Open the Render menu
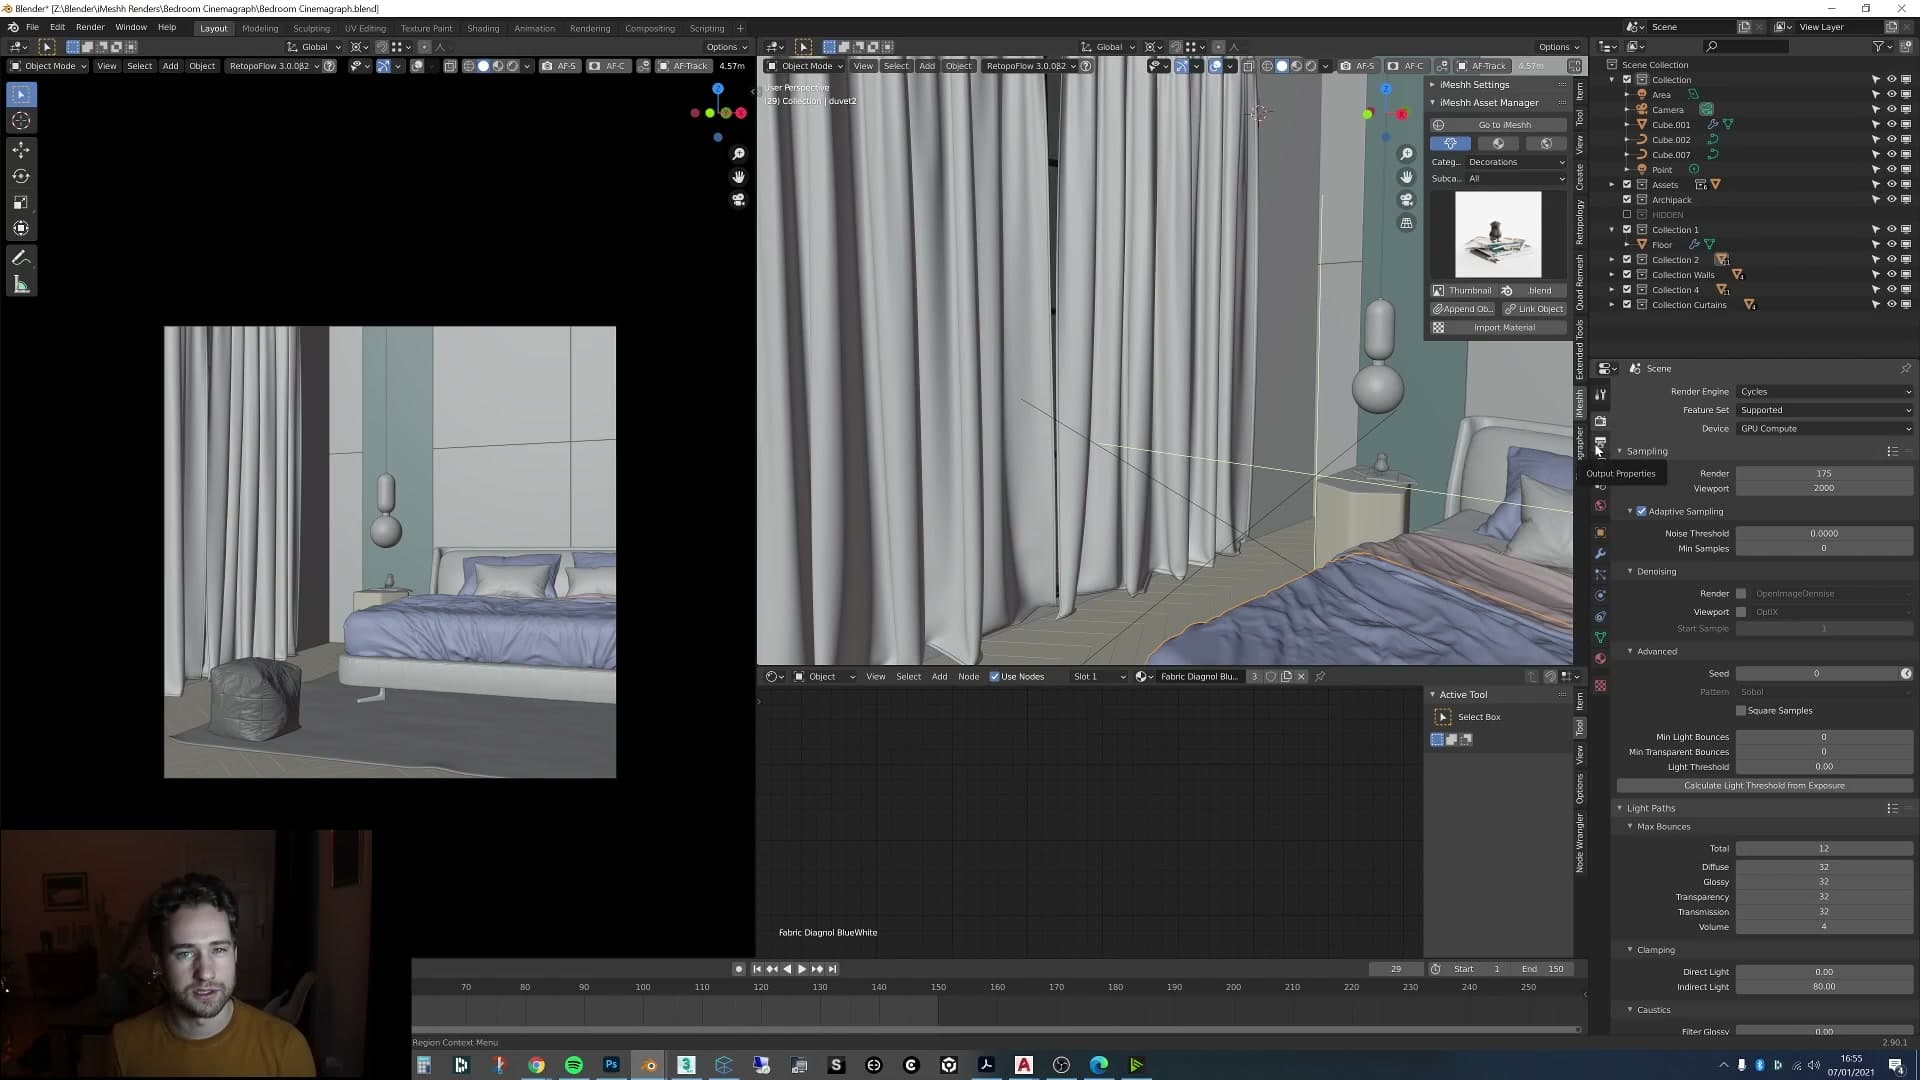Image resolution: width=1920 pixels, height=1080 pixels. 90,28
